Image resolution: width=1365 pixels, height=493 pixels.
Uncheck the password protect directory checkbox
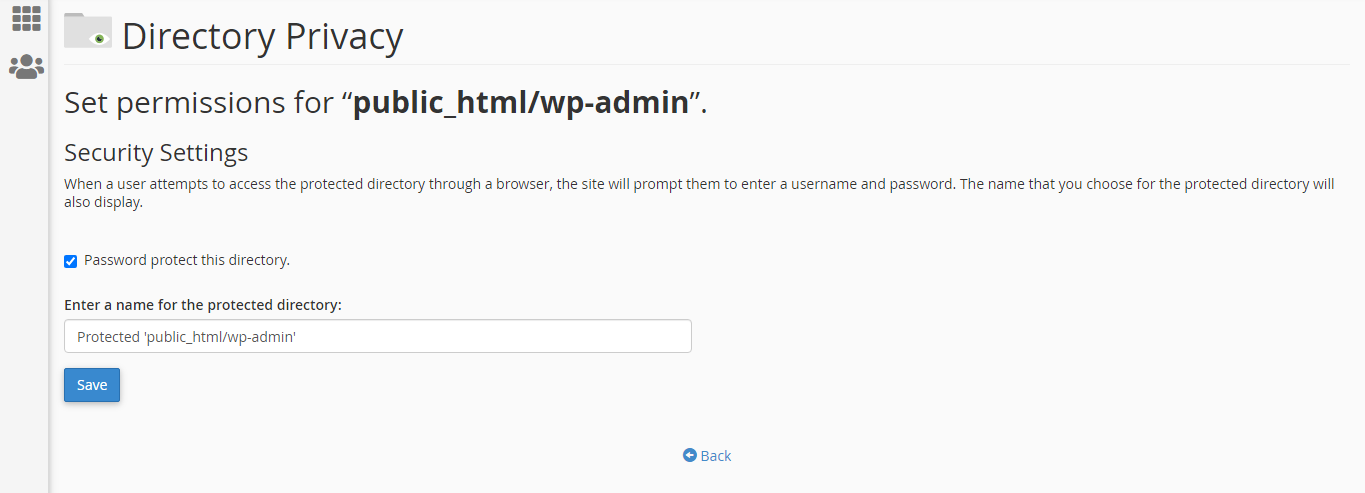point(70,261)
